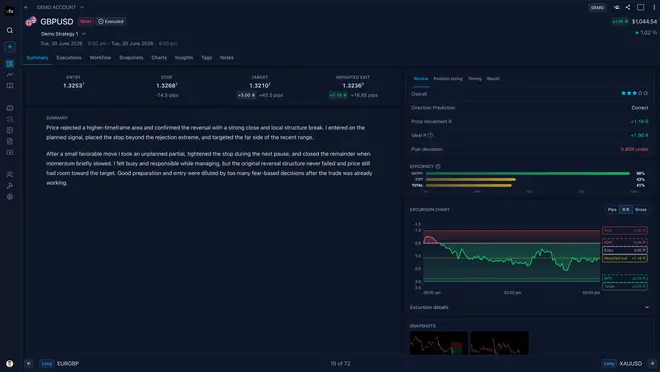The image size is (660, 372).
Task: Click the Target legend label on chart
Action: click(625, 287)
